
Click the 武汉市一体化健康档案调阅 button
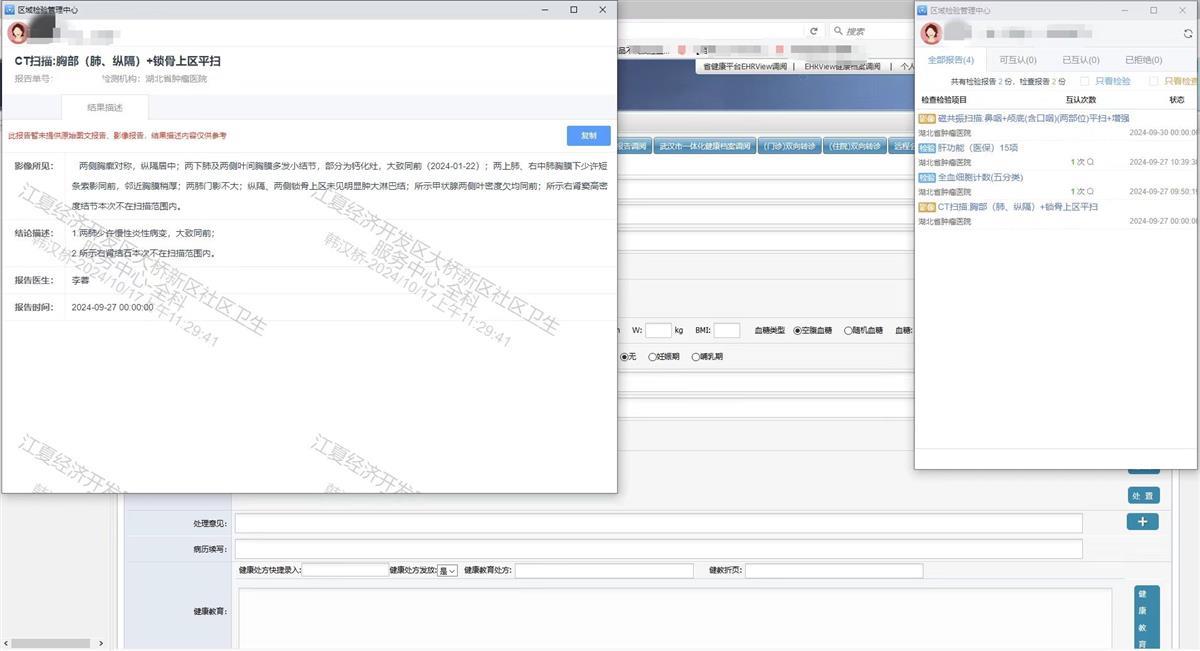pos(704,146)
